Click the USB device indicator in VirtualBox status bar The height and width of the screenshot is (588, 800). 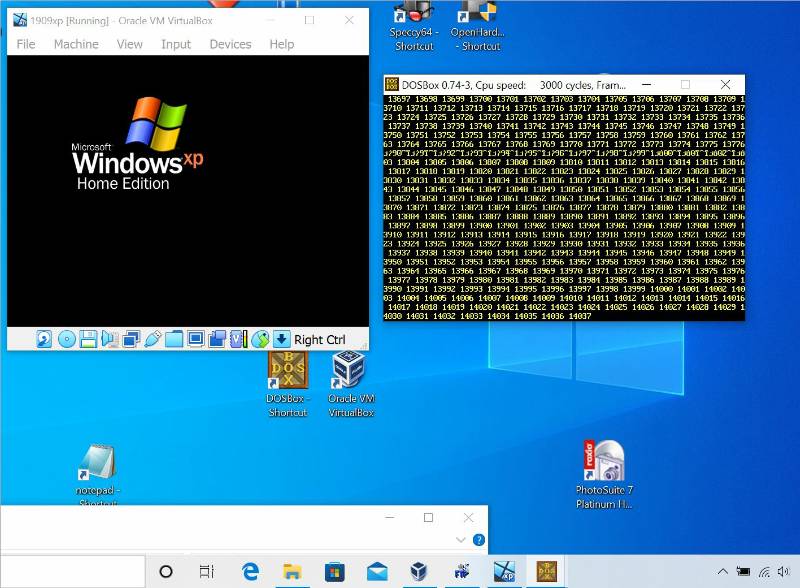(x=153, y=339)
